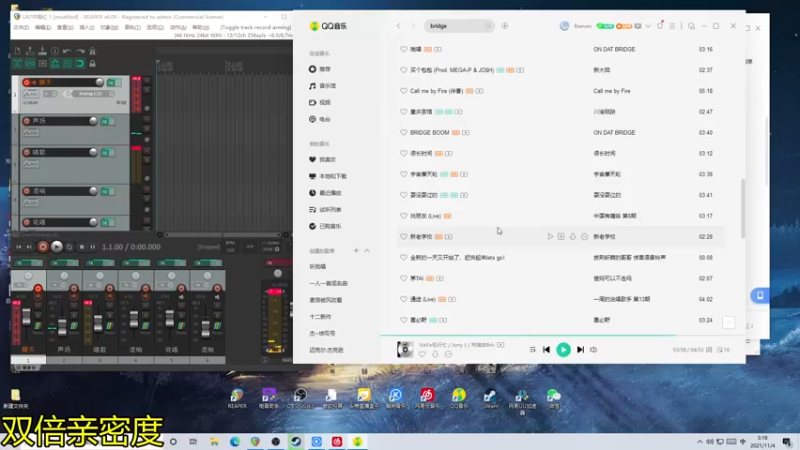Click the undo arrow in REAPER
Image resolution: width=800 pixels, height=450 pixels.
point(67,51)
